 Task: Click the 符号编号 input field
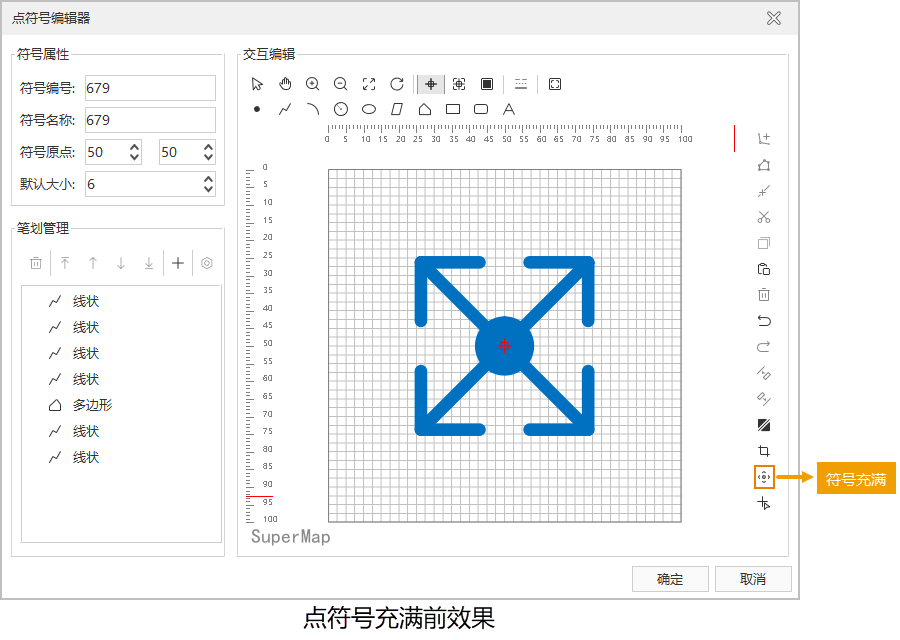tap(150, 88)
